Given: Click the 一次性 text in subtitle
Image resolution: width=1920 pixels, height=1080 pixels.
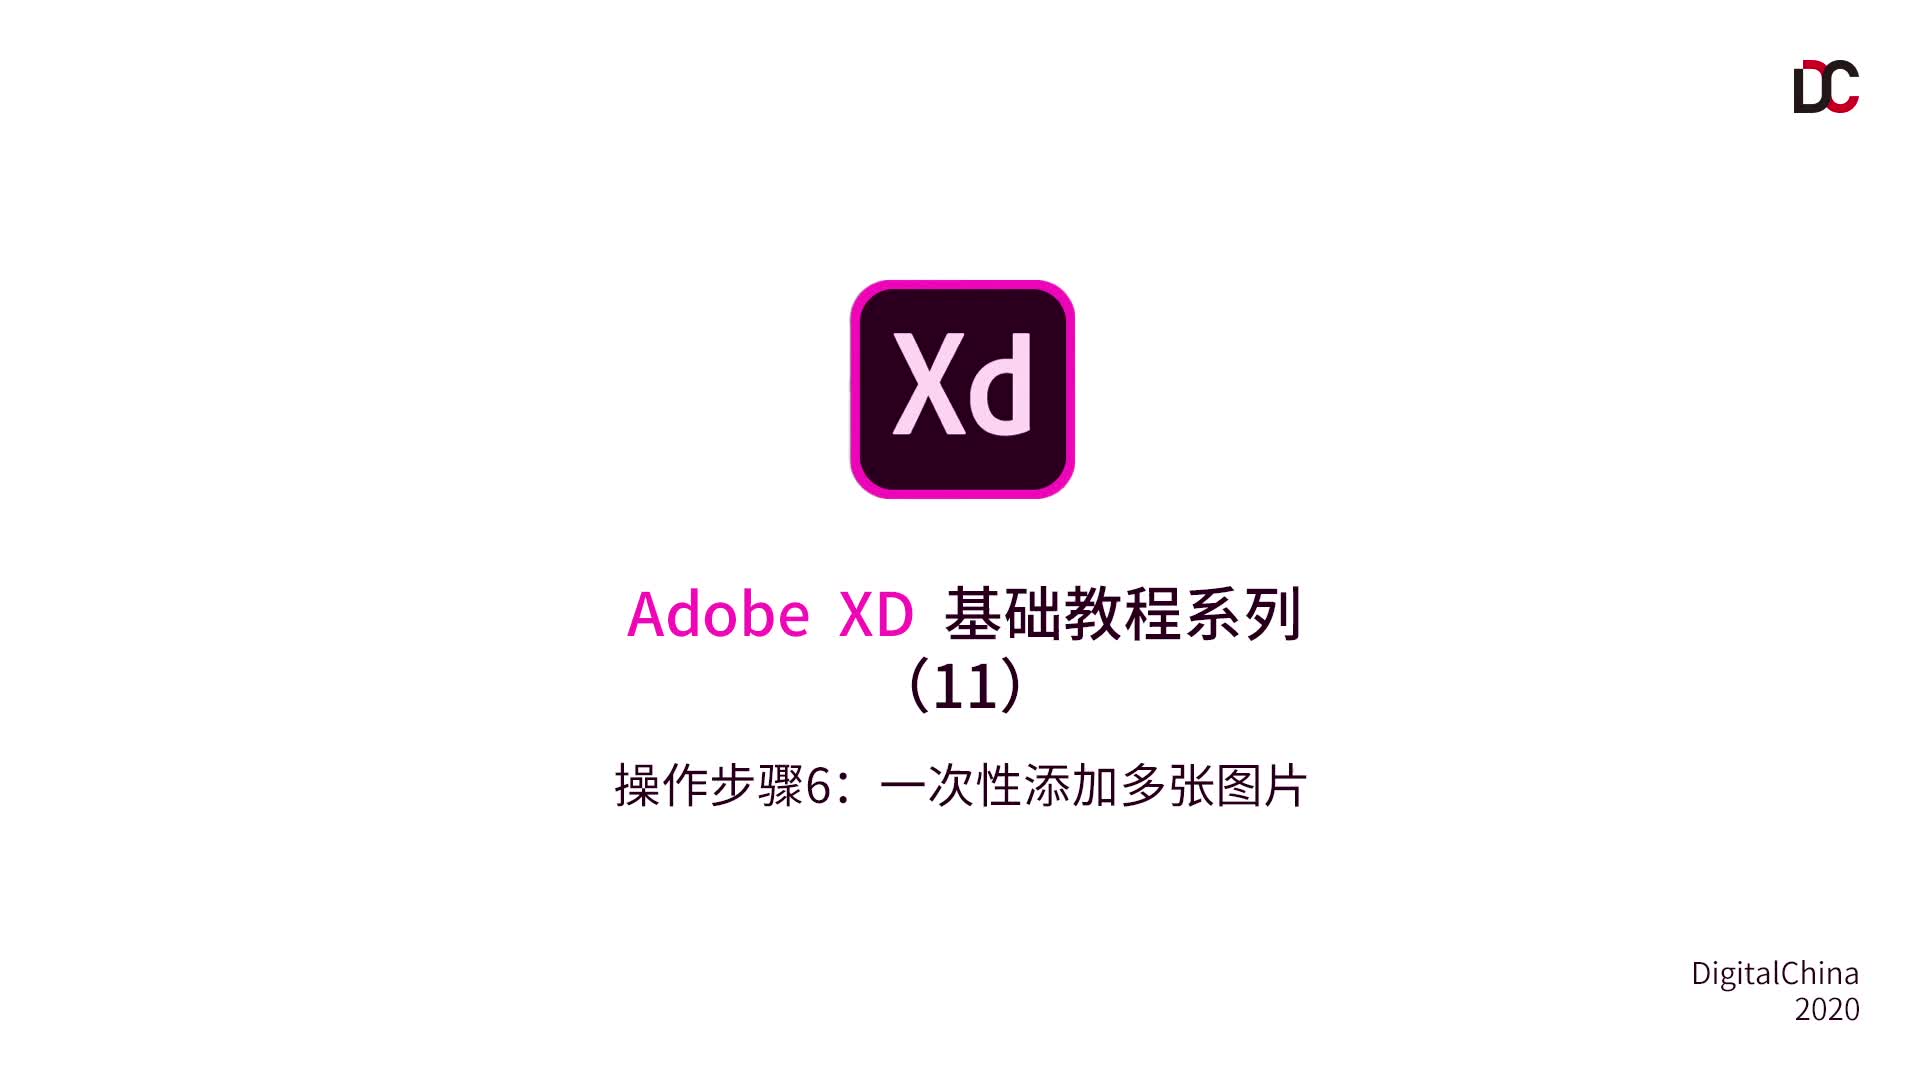Looking at the screenshot, I should (x=950, y=785).
